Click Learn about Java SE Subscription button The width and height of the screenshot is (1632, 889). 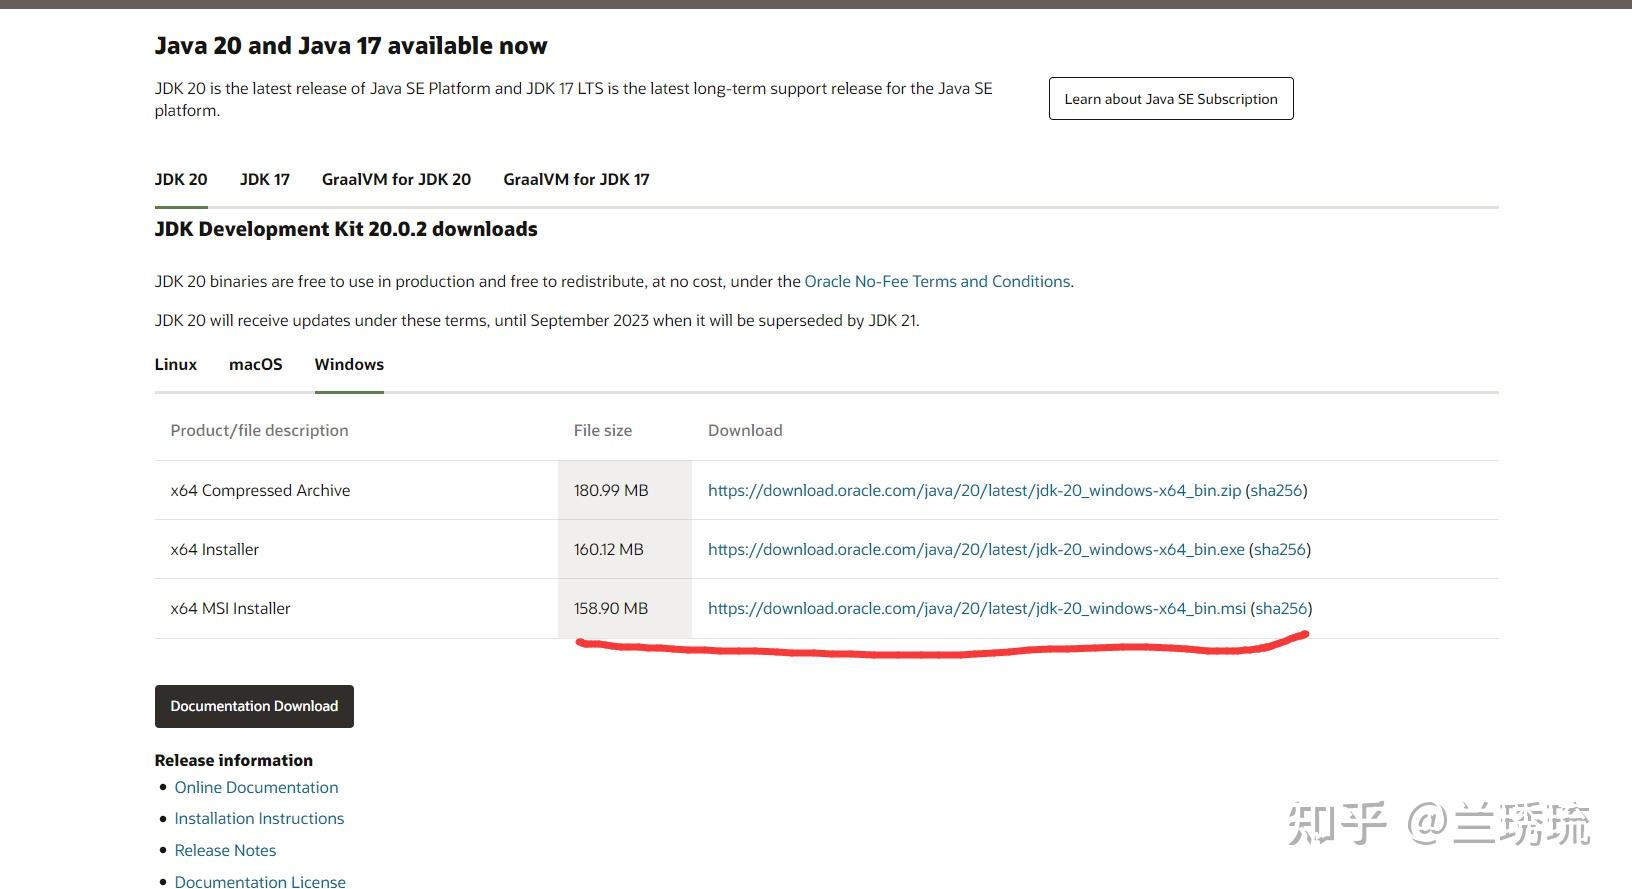click(1171, 99)
